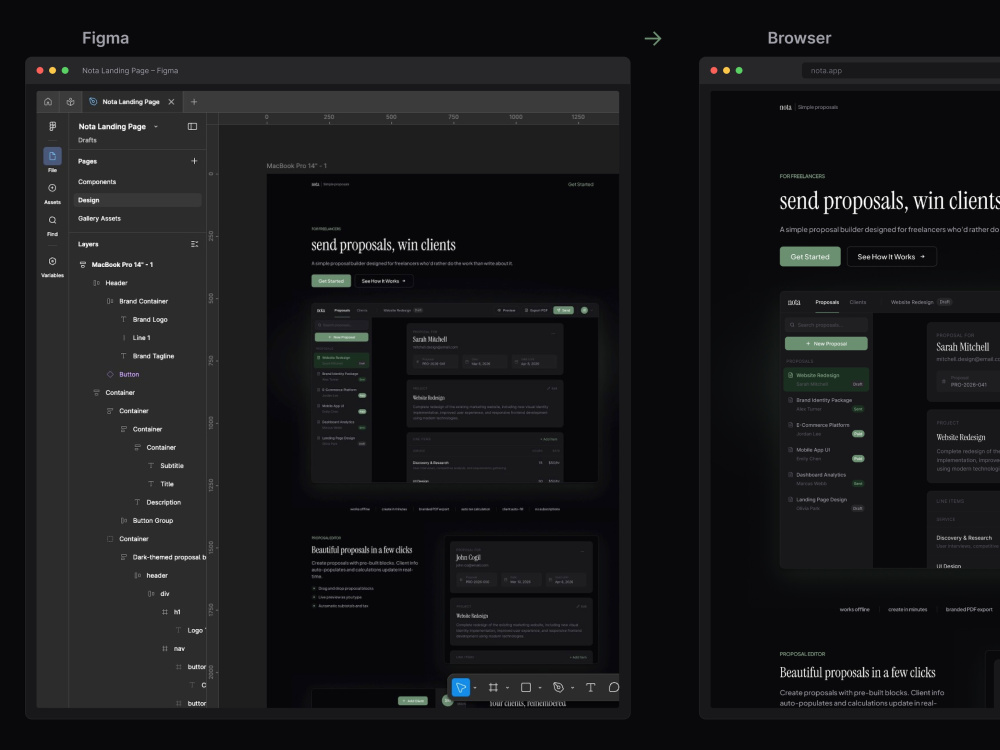Screen dimensions: 1000x750
Task: Select the Frame tool
Action: pyautogui.click(x=493, y=688)
